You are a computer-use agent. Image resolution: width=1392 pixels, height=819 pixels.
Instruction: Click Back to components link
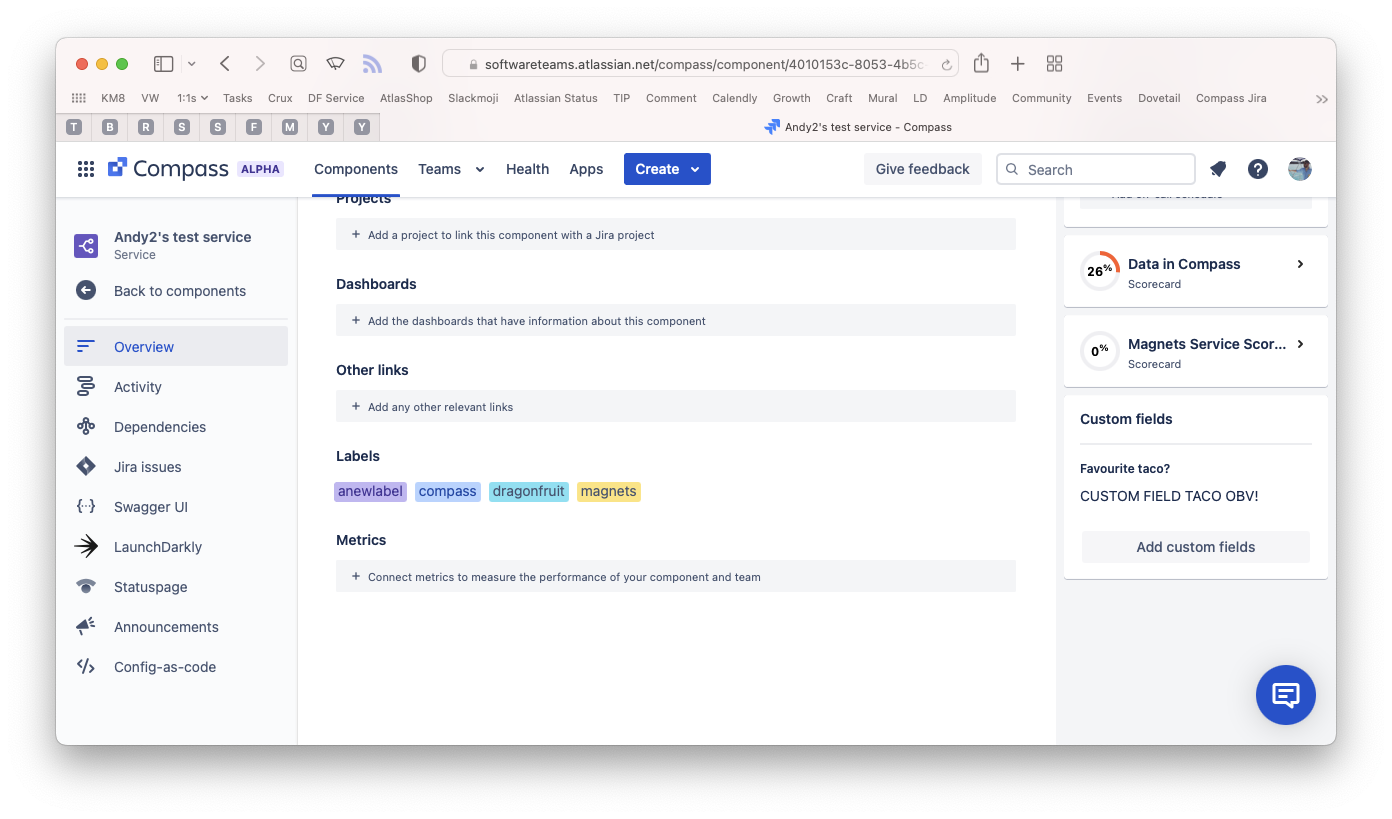tap(180, 291)
